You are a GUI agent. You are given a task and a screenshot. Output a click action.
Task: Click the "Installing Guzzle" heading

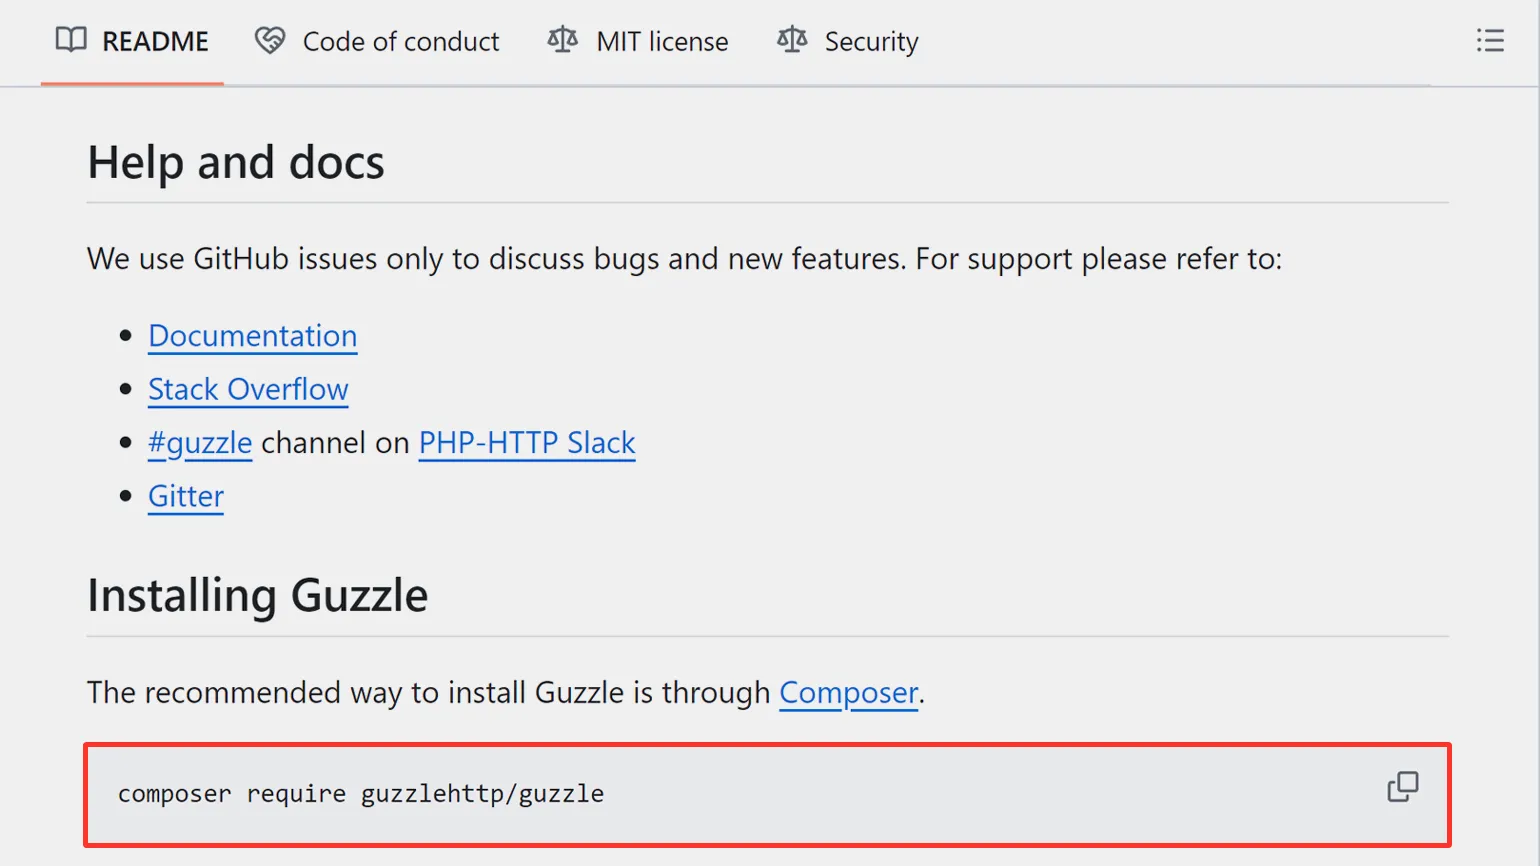coord(258,596)
